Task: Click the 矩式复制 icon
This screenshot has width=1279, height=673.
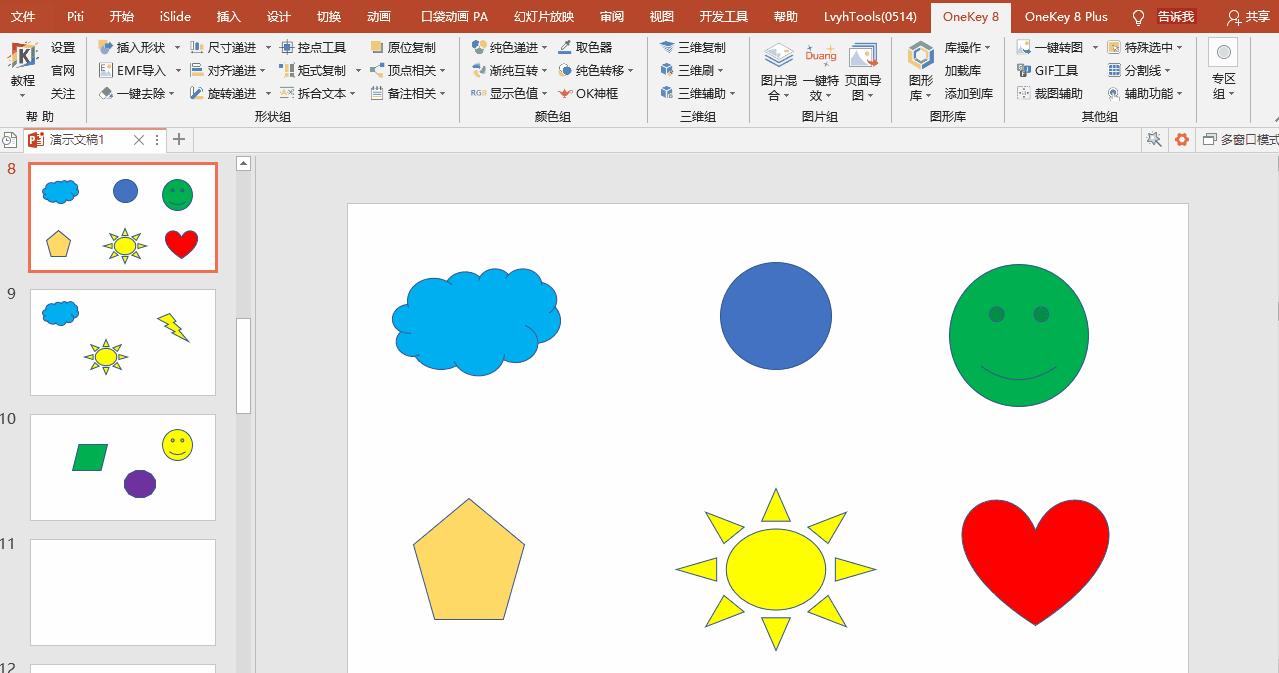Action: coord(287,70)
